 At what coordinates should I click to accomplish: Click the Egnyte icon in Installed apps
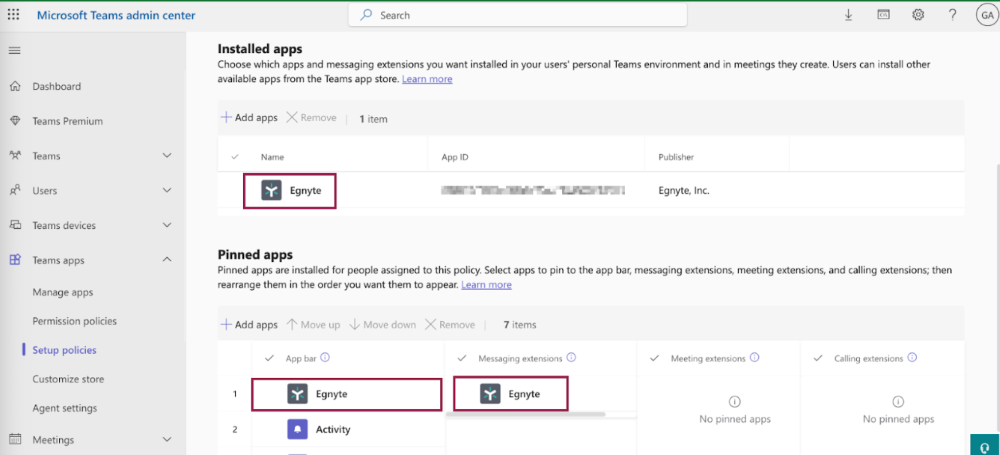point(272,190)
